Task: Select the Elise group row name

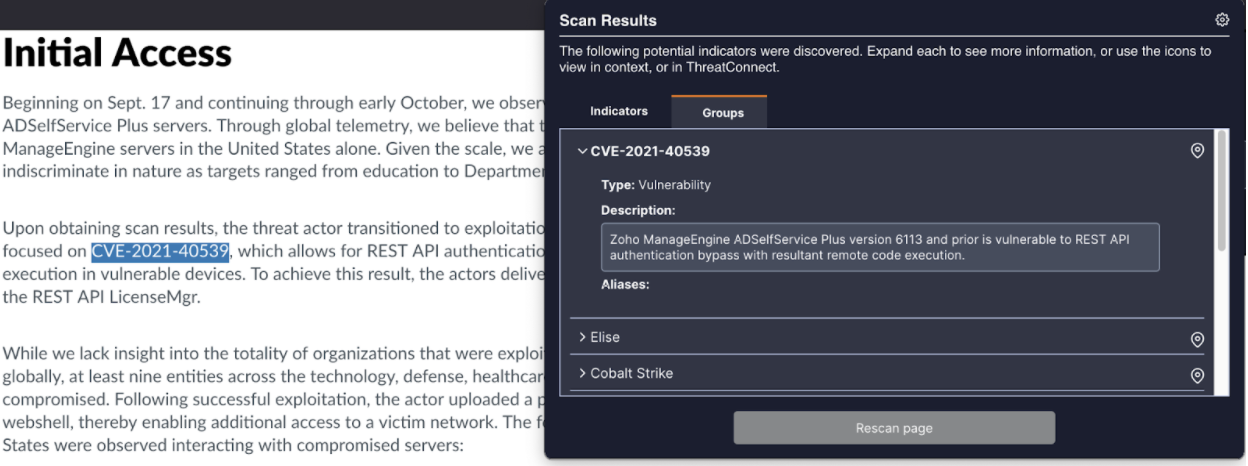Action: pyautogui.click(x=605, y=337)
